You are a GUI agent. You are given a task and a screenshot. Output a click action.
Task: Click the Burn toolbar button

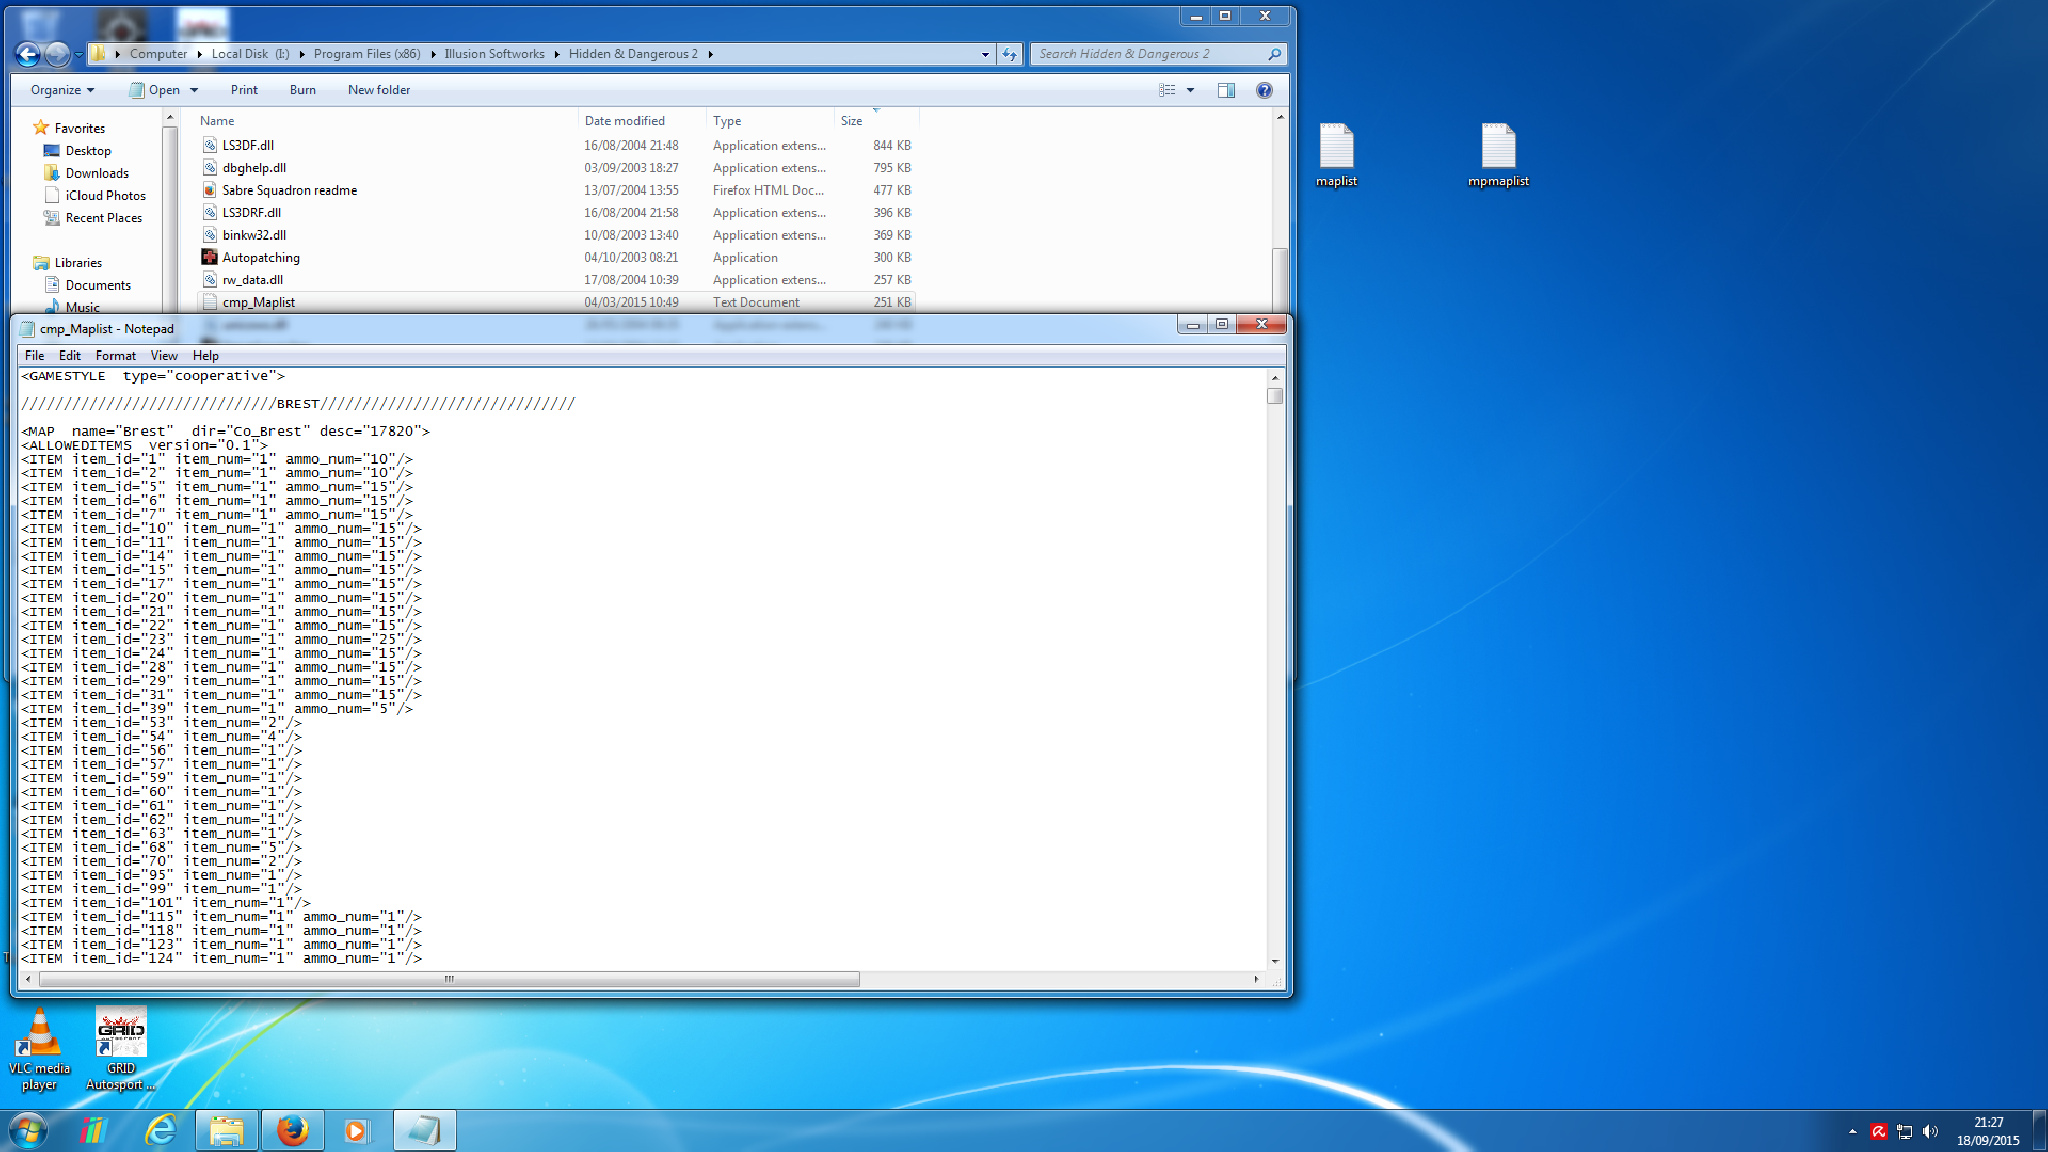pos(302,90)
